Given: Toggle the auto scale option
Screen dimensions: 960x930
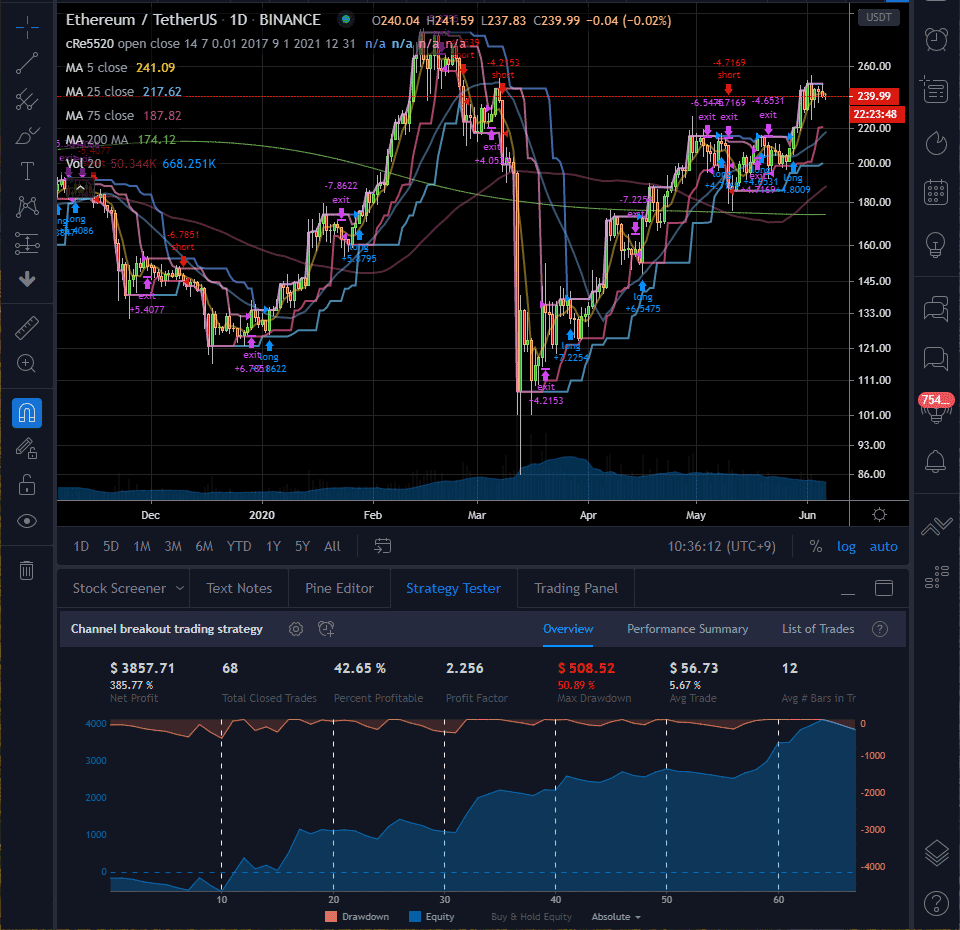Looking at the screenshot, I should (883, 546).
